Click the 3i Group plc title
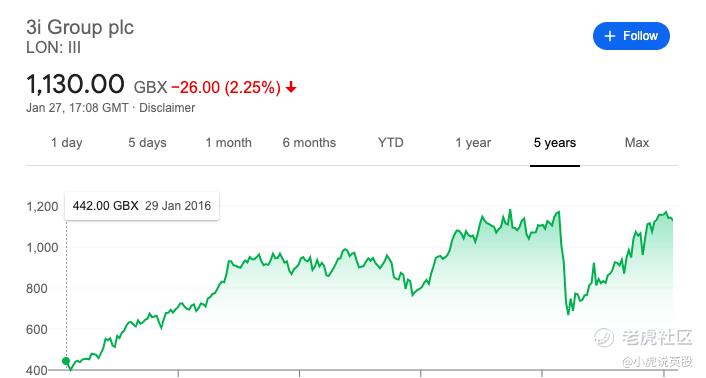Image resolution: width=706 pixels, height=378 pixels. 80,27
